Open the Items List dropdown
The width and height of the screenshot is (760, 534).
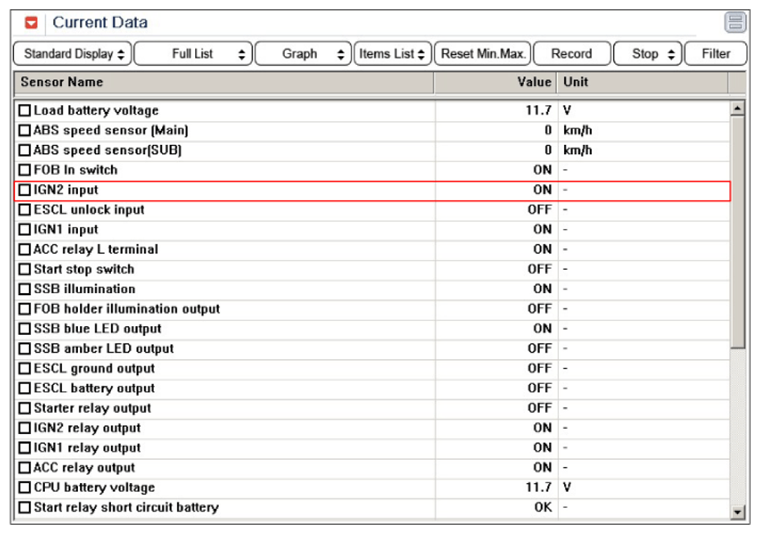392,54
